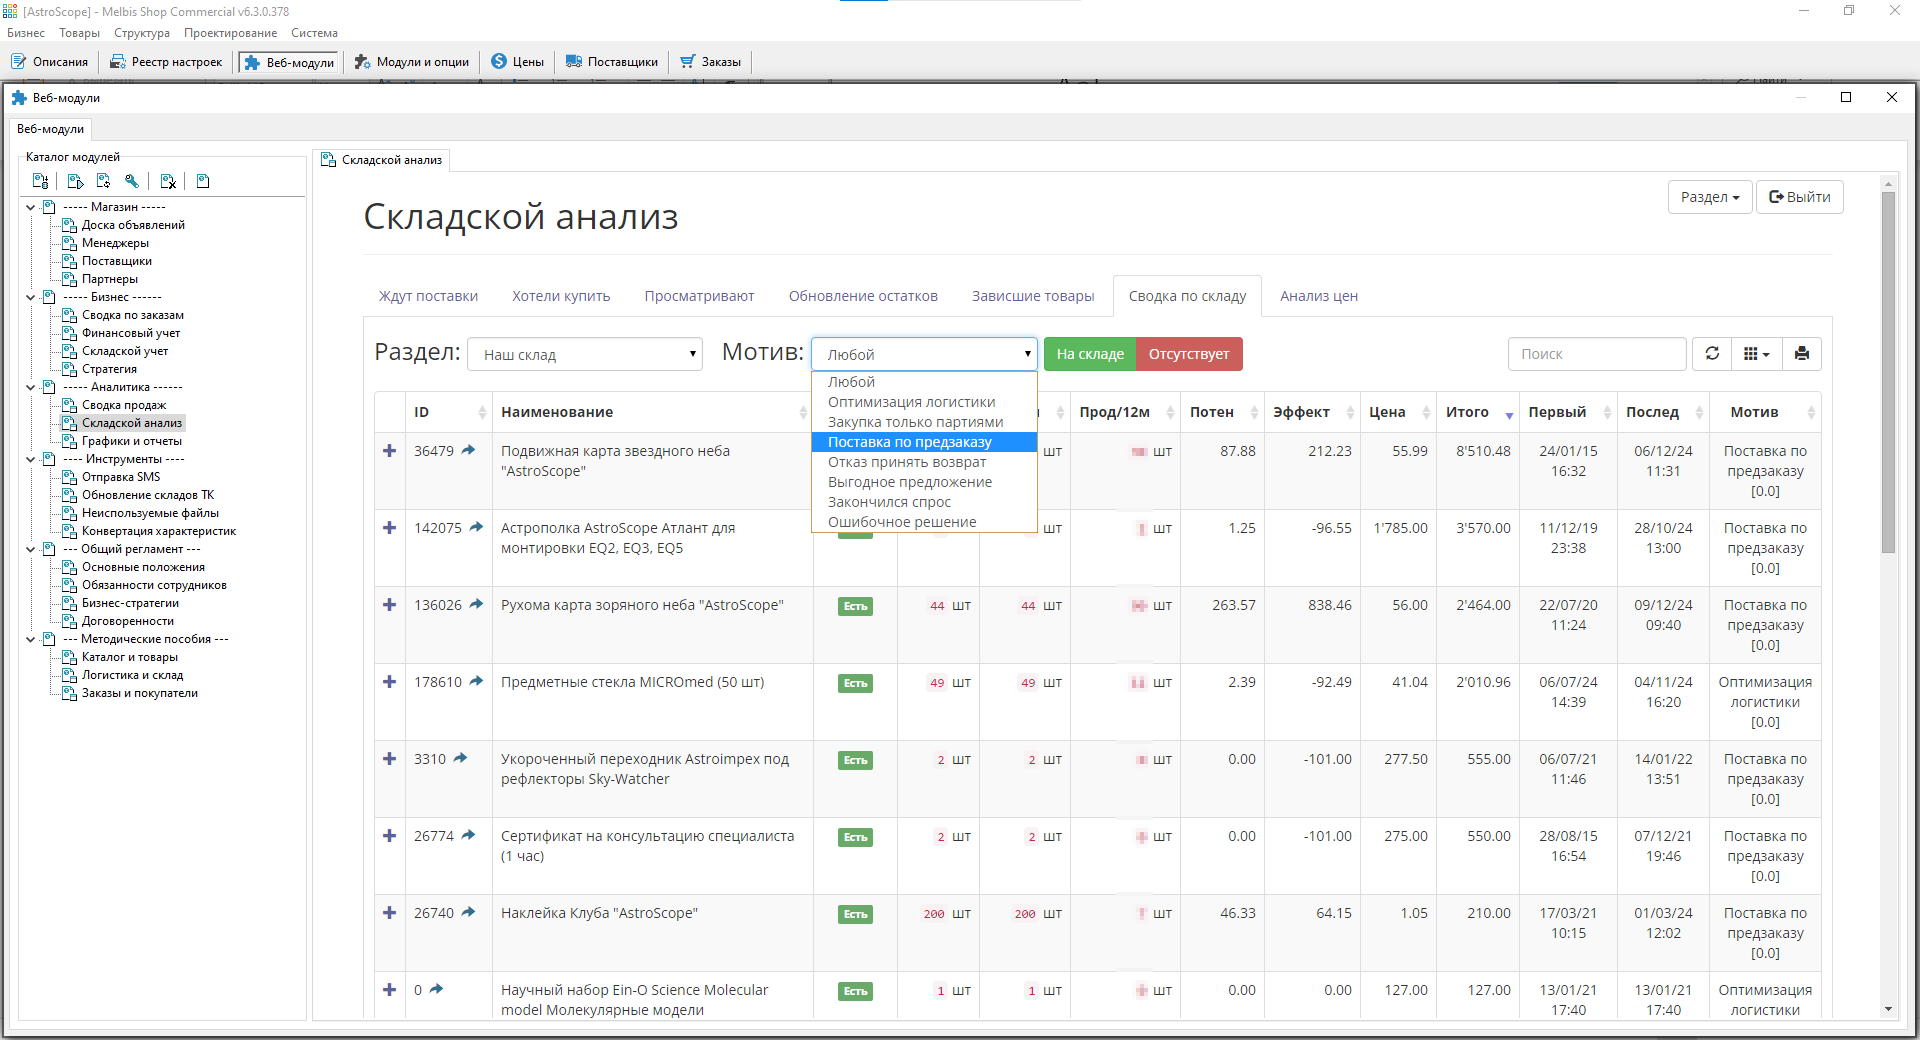Select Закупка только партиями option
The width and height of the screenshot is (1920, 1040).
click(x=924, y=422)
